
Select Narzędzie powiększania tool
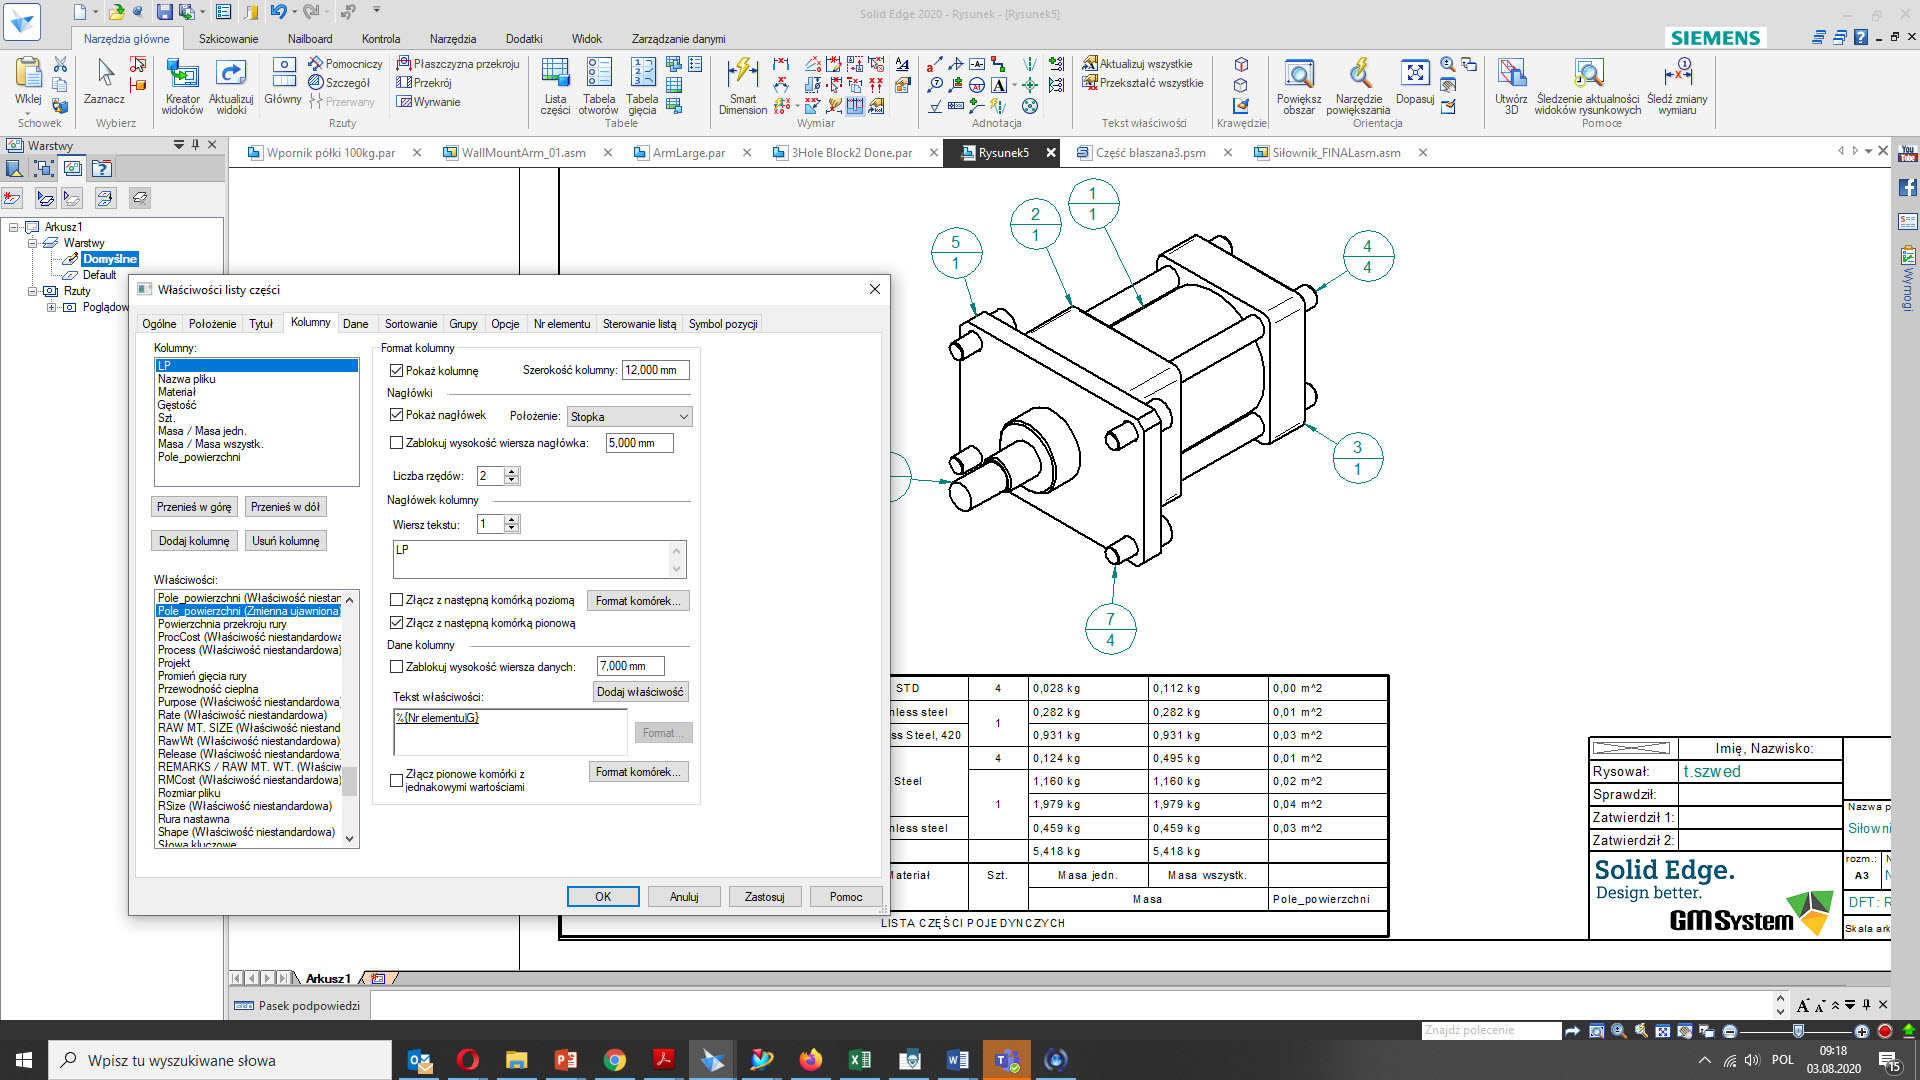pos(1358,86)
